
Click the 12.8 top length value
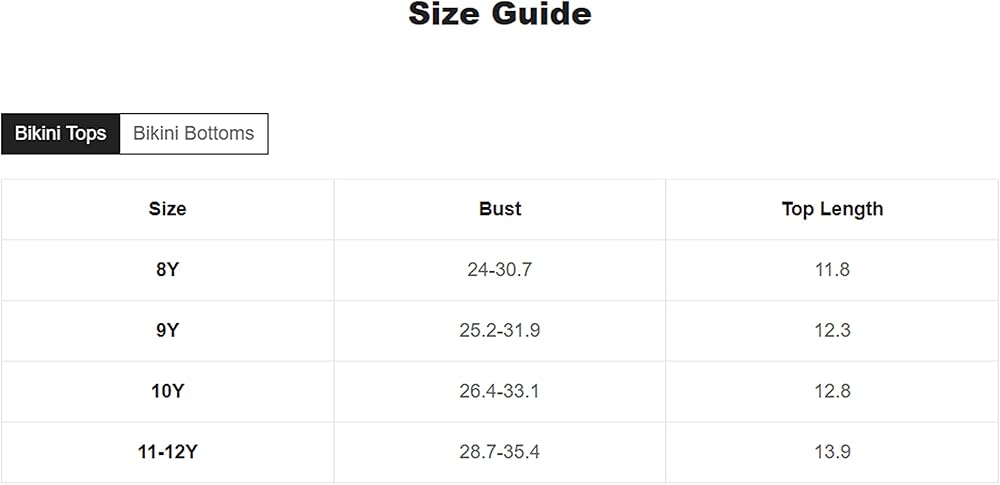[832, 391]
